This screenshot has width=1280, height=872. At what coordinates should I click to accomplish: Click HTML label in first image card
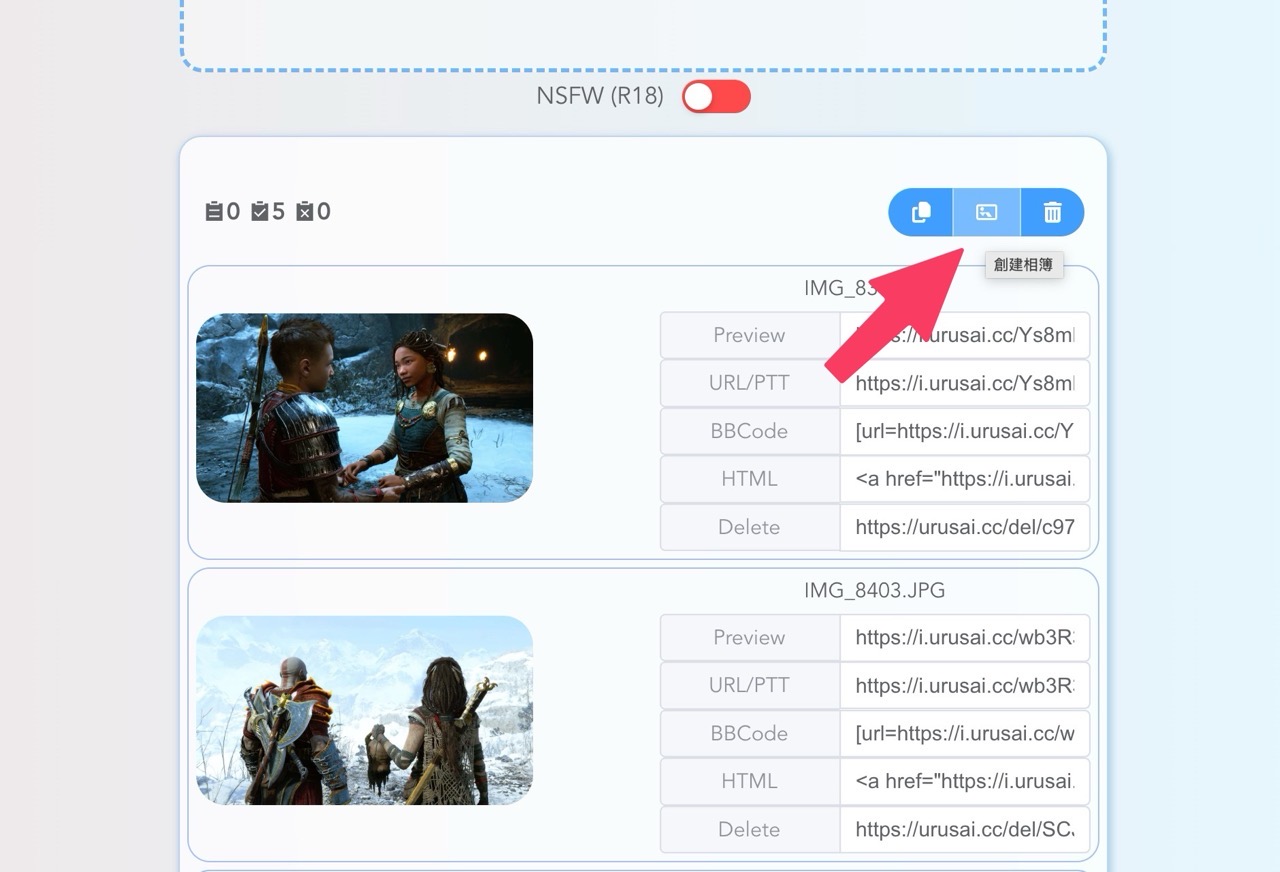point(749,479)
